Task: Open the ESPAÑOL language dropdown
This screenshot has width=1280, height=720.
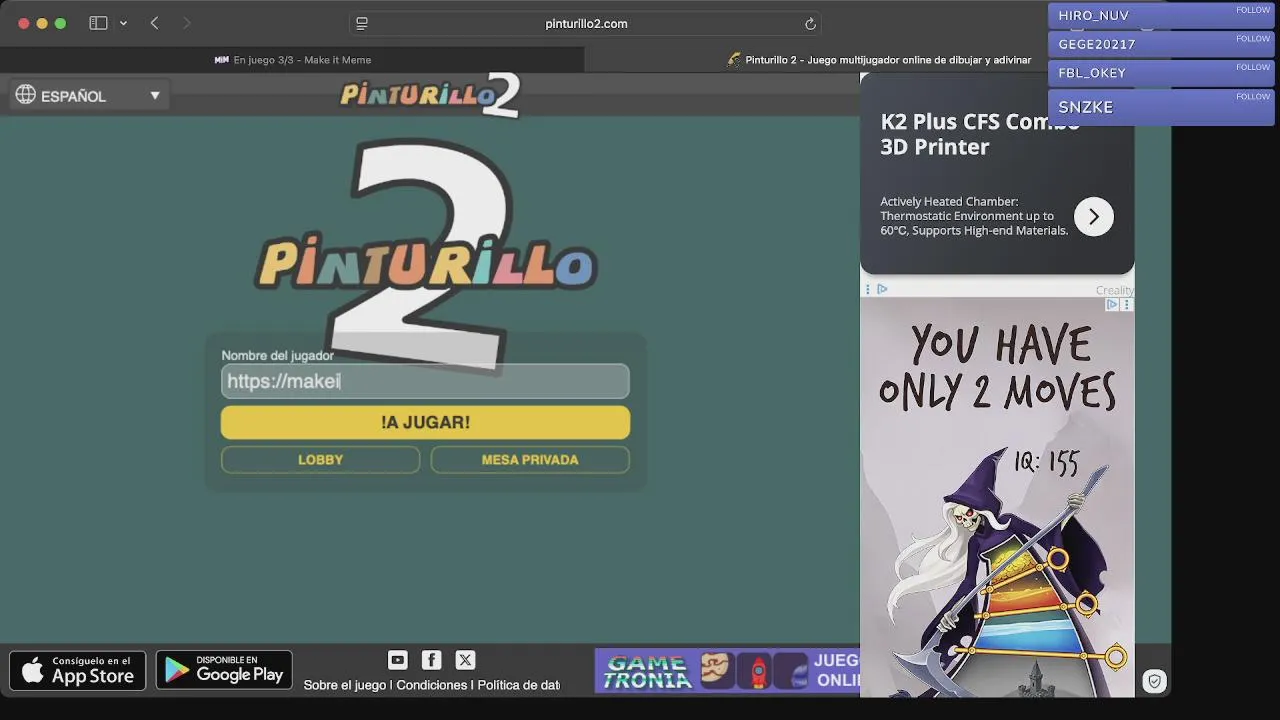Action: tap(88, 95)
